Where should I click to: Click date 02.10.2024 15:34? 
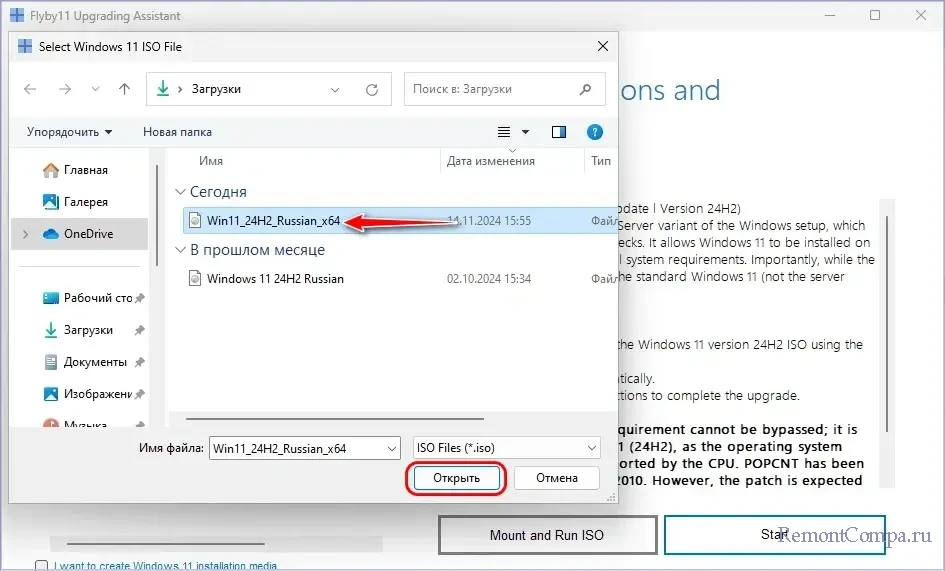(489, 279)
